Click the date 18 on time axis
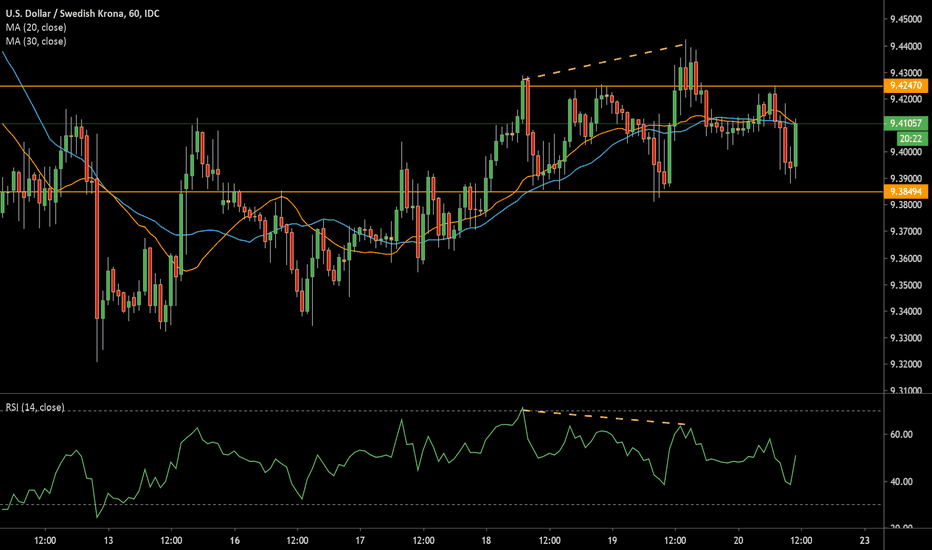 tap(486, 539)
